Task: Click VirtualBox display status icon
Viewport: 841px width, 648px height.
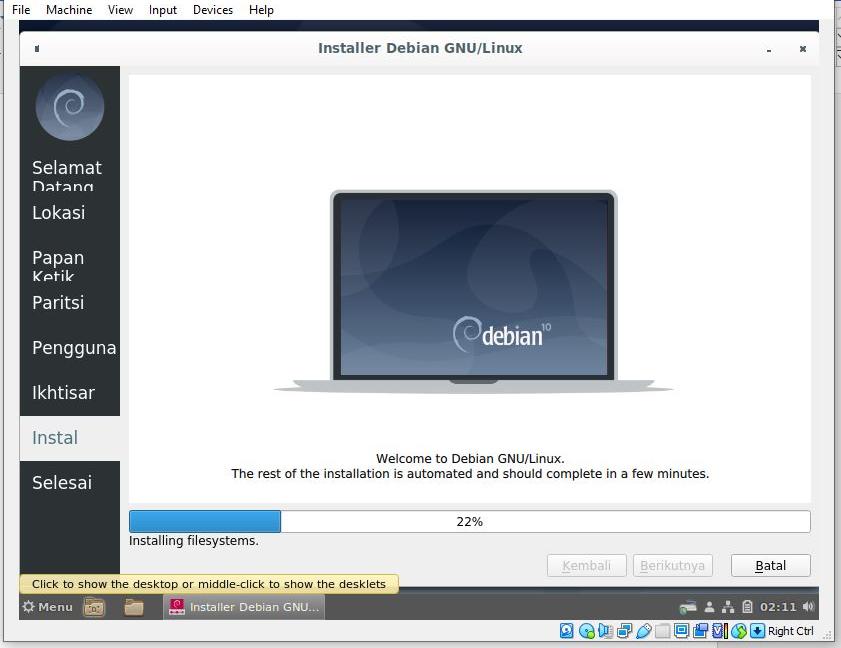Action: tap(682, 631)
